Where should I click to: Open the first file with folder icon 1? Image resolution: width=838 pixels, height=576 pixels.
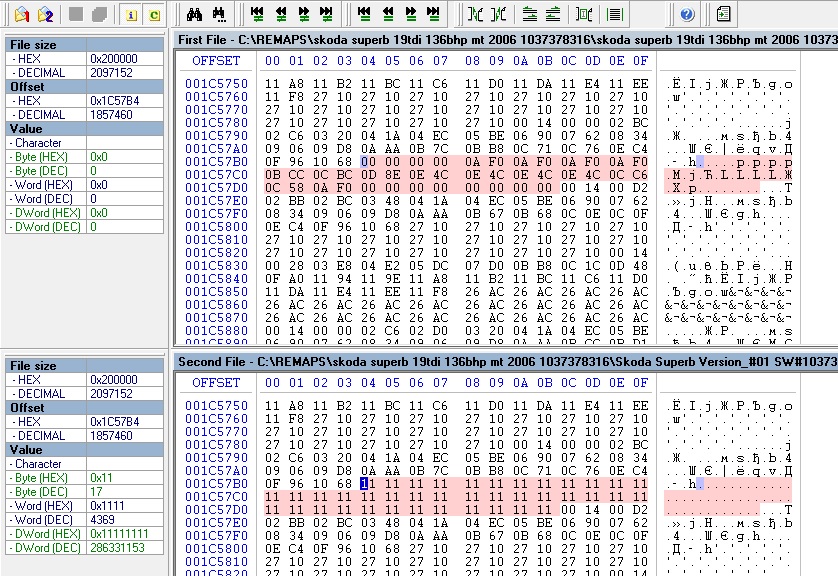click(22, 14)
